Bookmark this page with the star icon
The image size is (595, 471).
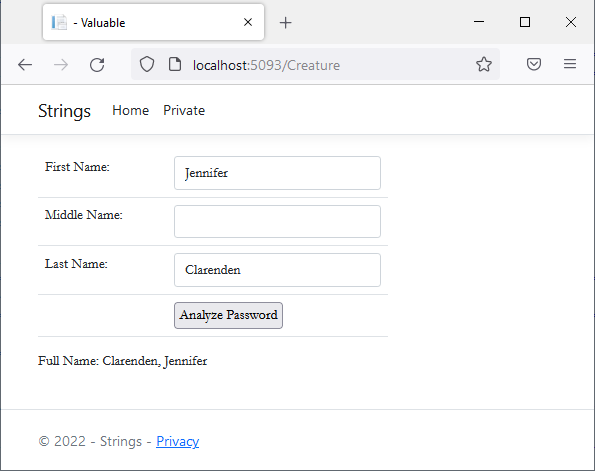point(484,65)
